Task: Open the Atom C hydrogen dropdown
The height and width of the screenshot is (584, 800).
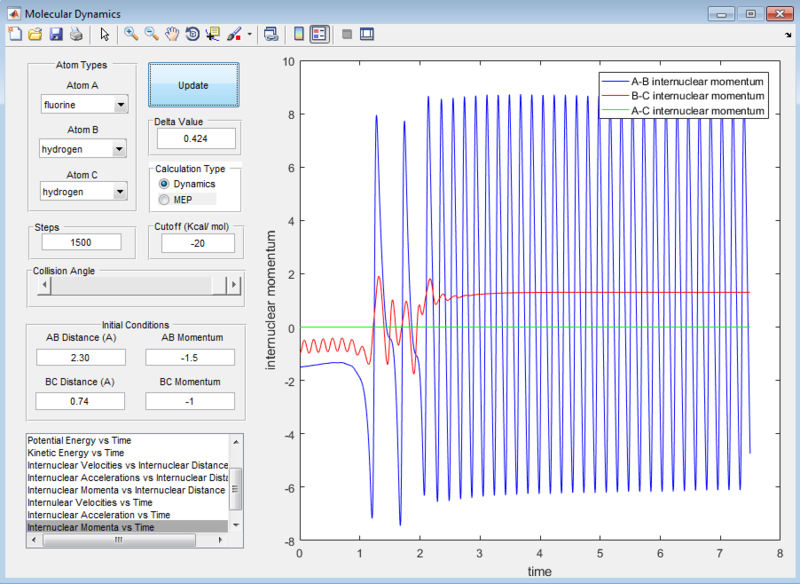Action: [84, 191]
